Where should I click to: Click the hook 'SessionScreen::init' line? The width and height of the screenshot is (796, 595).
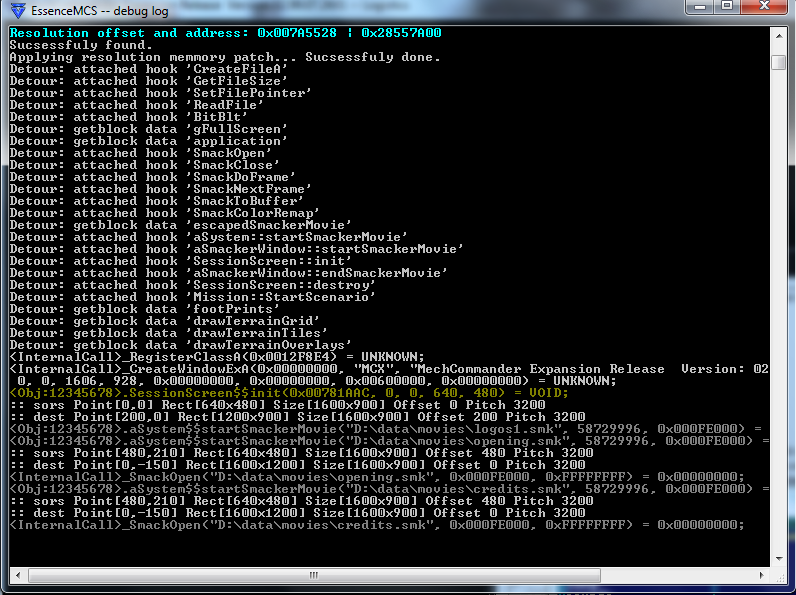pos(181,261)
